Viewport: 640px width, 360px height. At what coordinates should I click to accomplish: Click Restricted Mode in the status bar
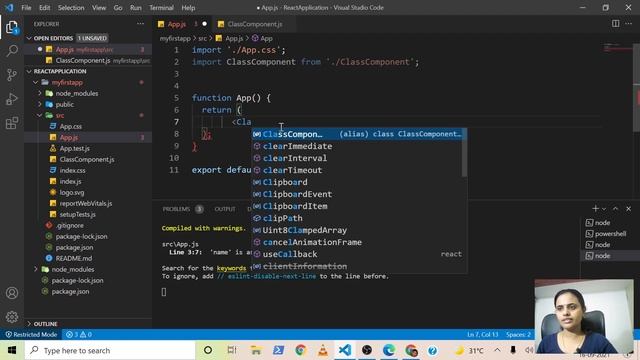[x=31, y=335]
